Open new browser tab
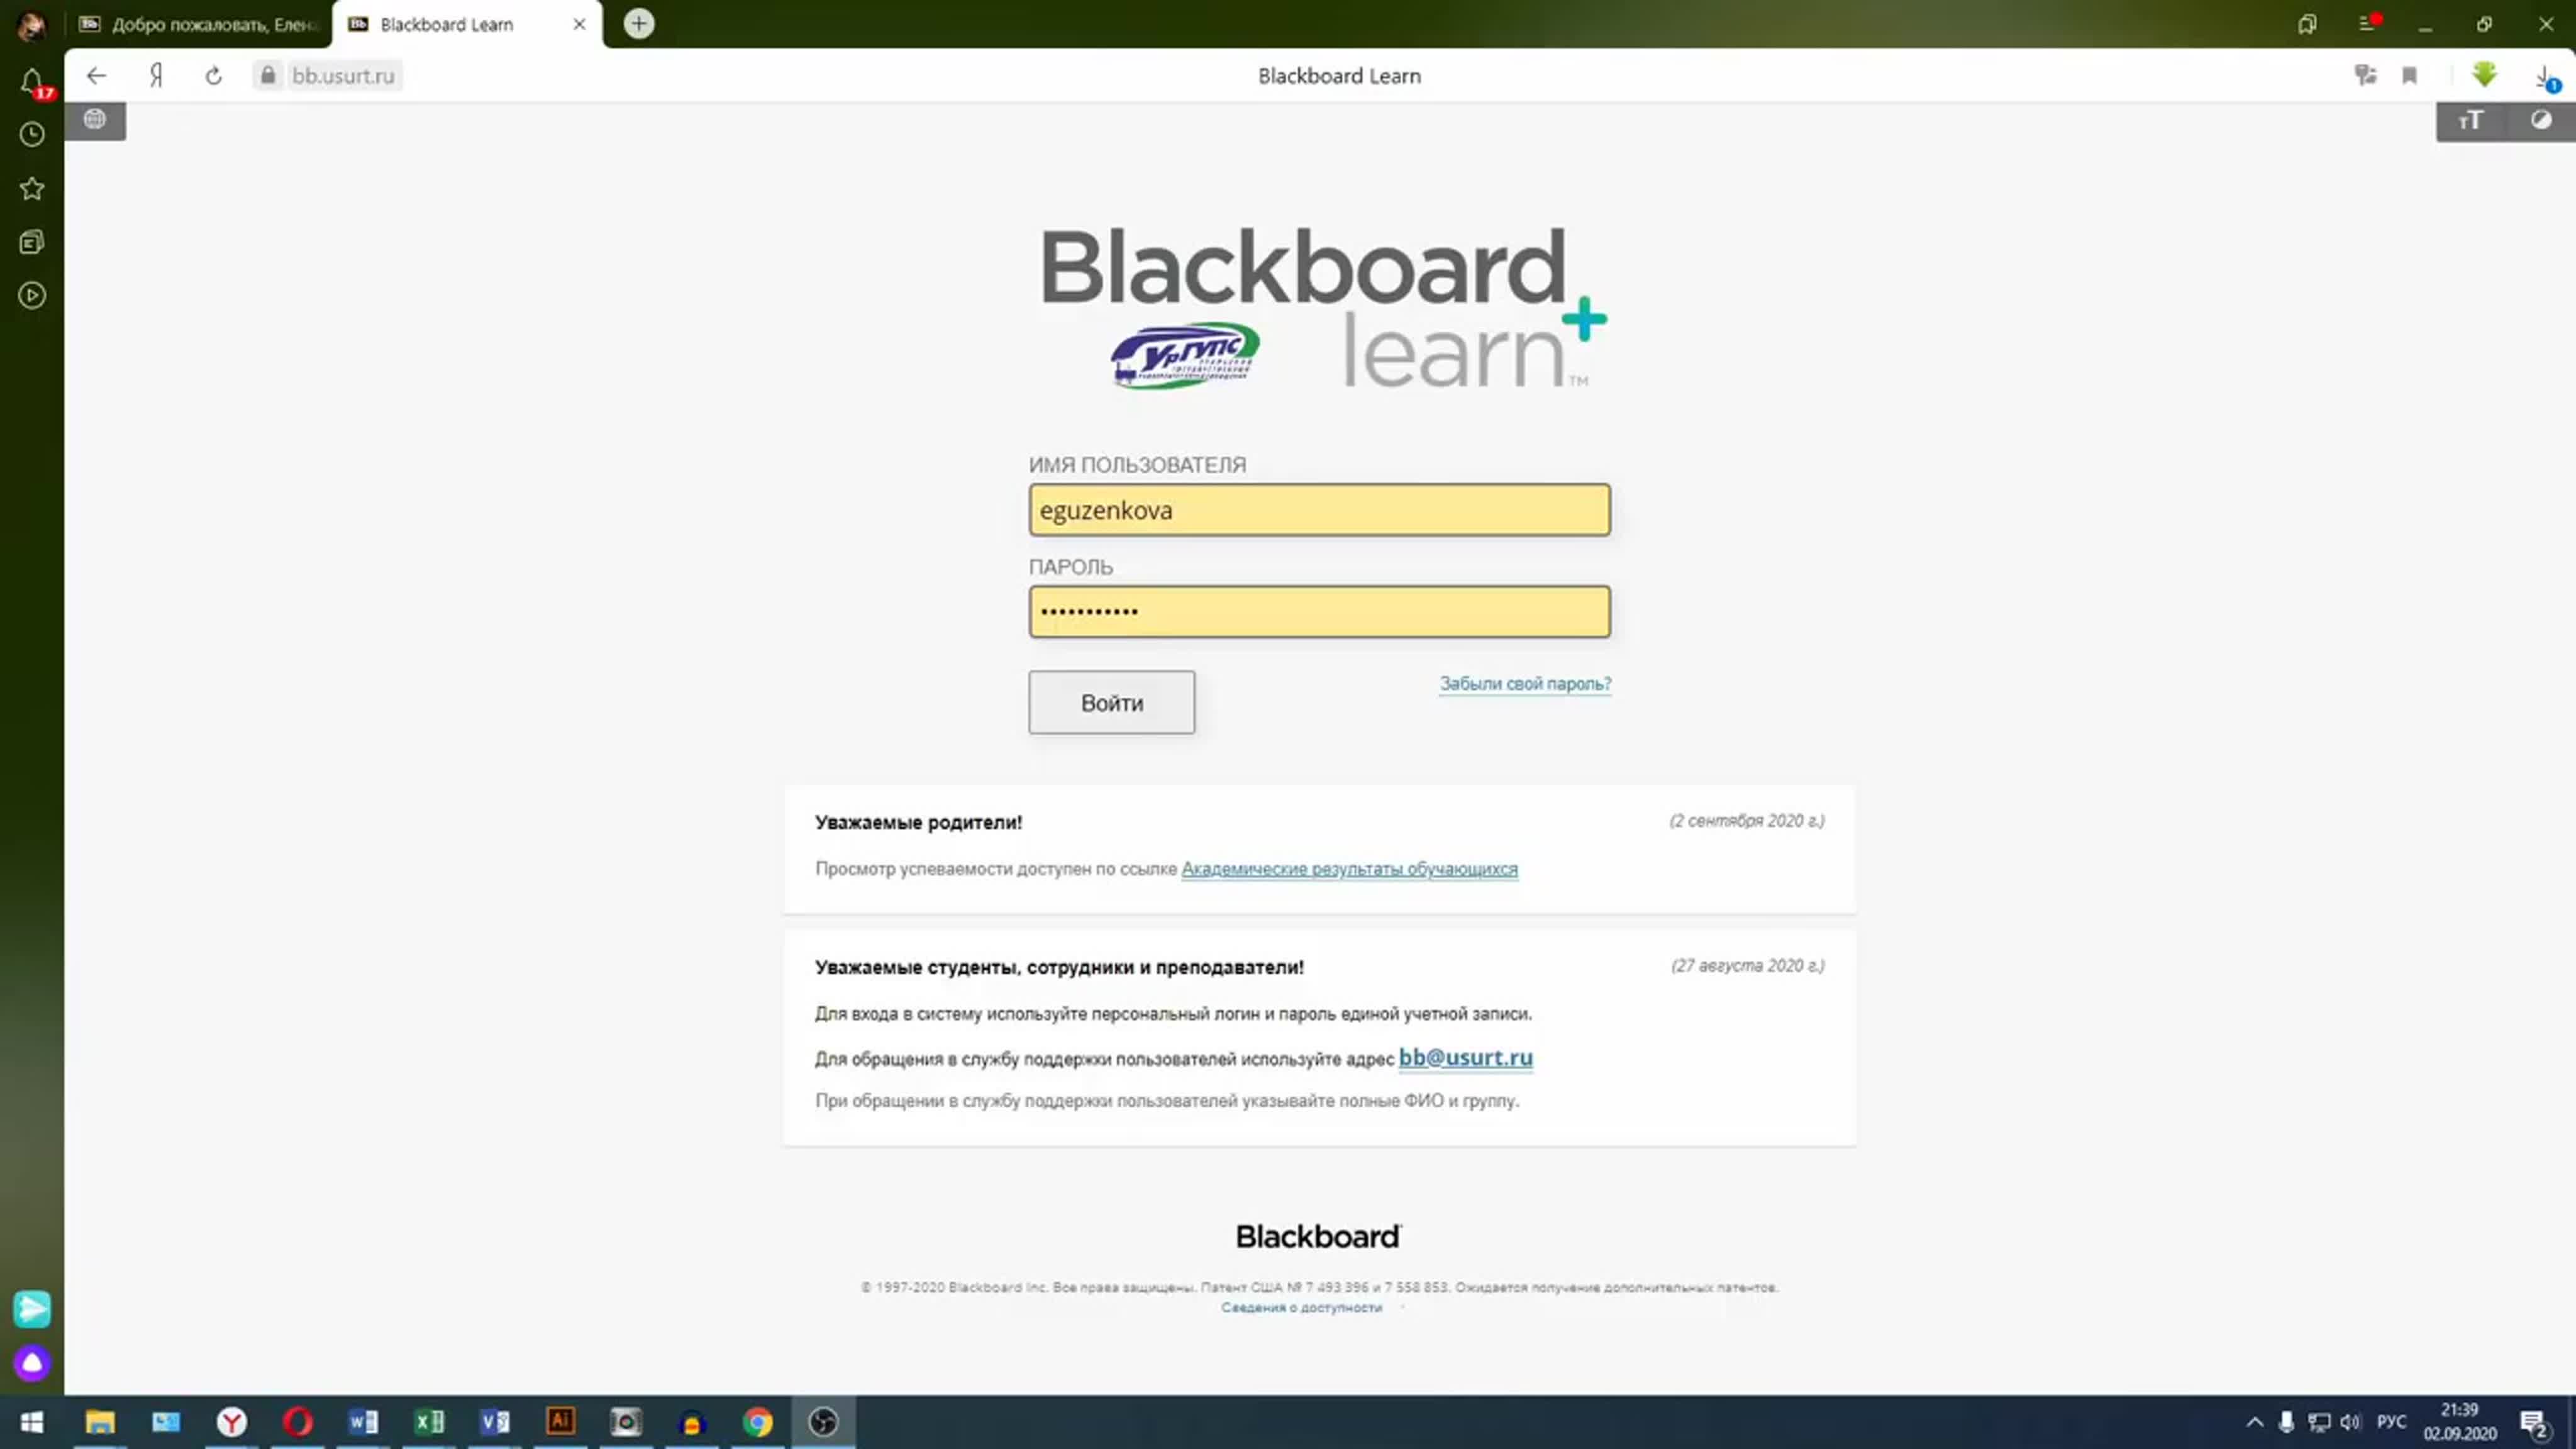This screenshot has height=1449, width=2576. pos(639,23)
